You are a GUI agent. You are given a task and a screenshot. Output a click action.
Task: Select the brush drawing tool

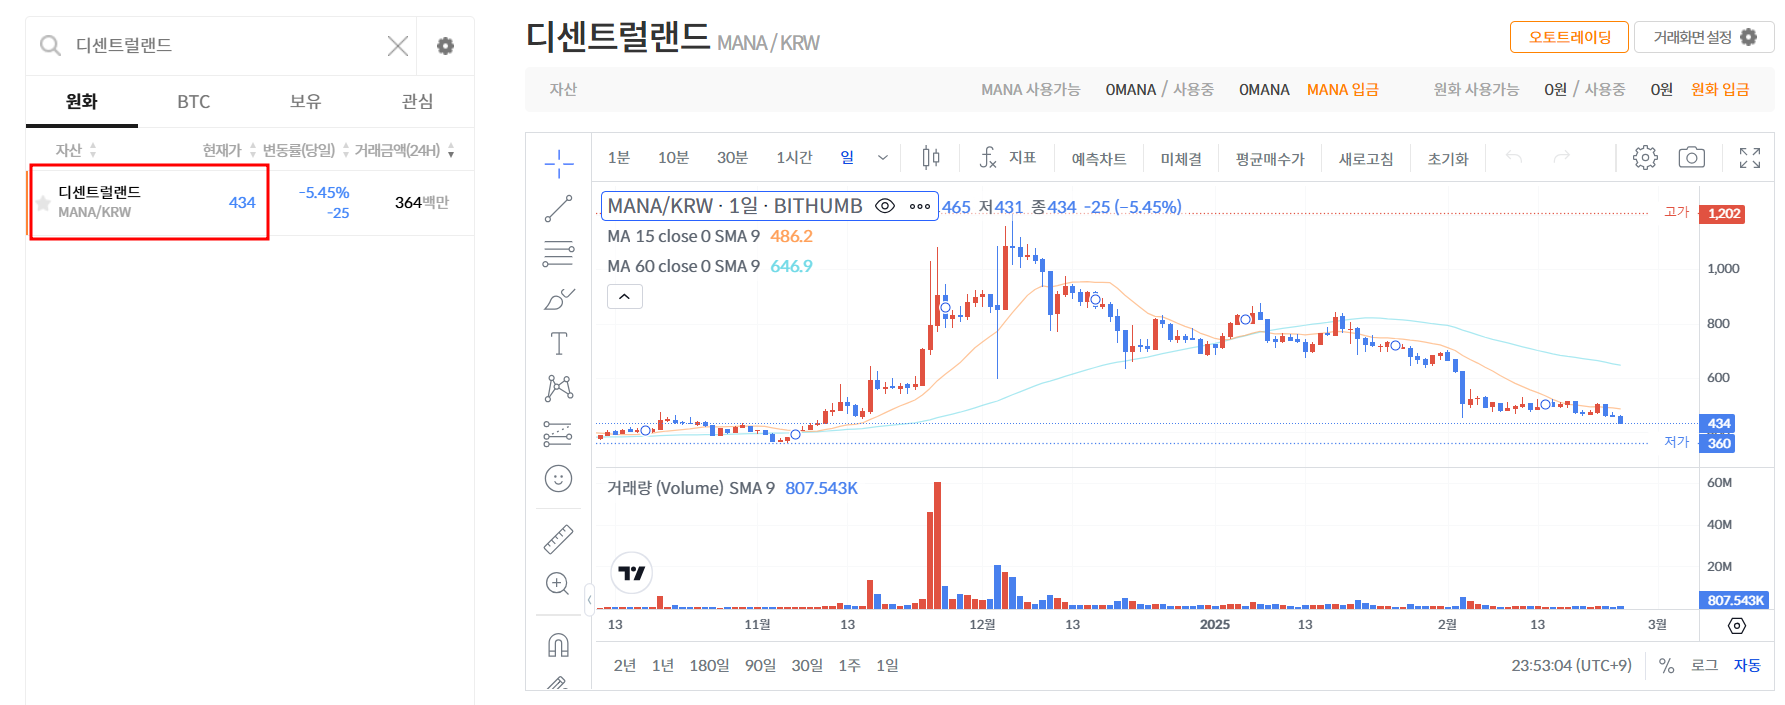point(559,299)
